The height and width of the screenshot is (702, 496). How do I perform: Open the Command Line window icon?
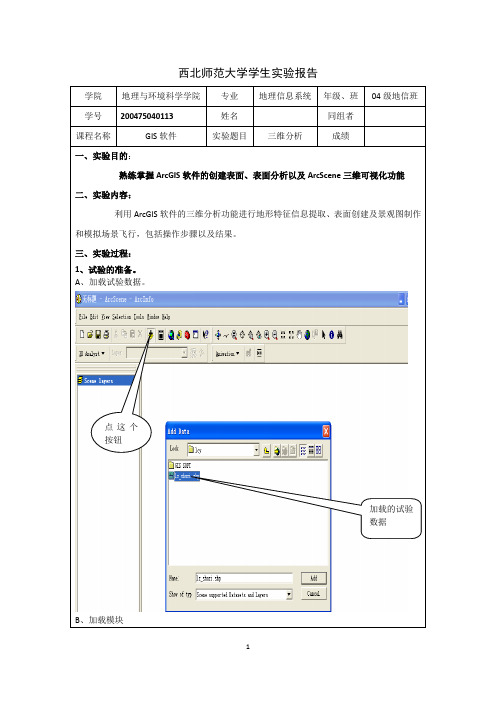[196, 334]
